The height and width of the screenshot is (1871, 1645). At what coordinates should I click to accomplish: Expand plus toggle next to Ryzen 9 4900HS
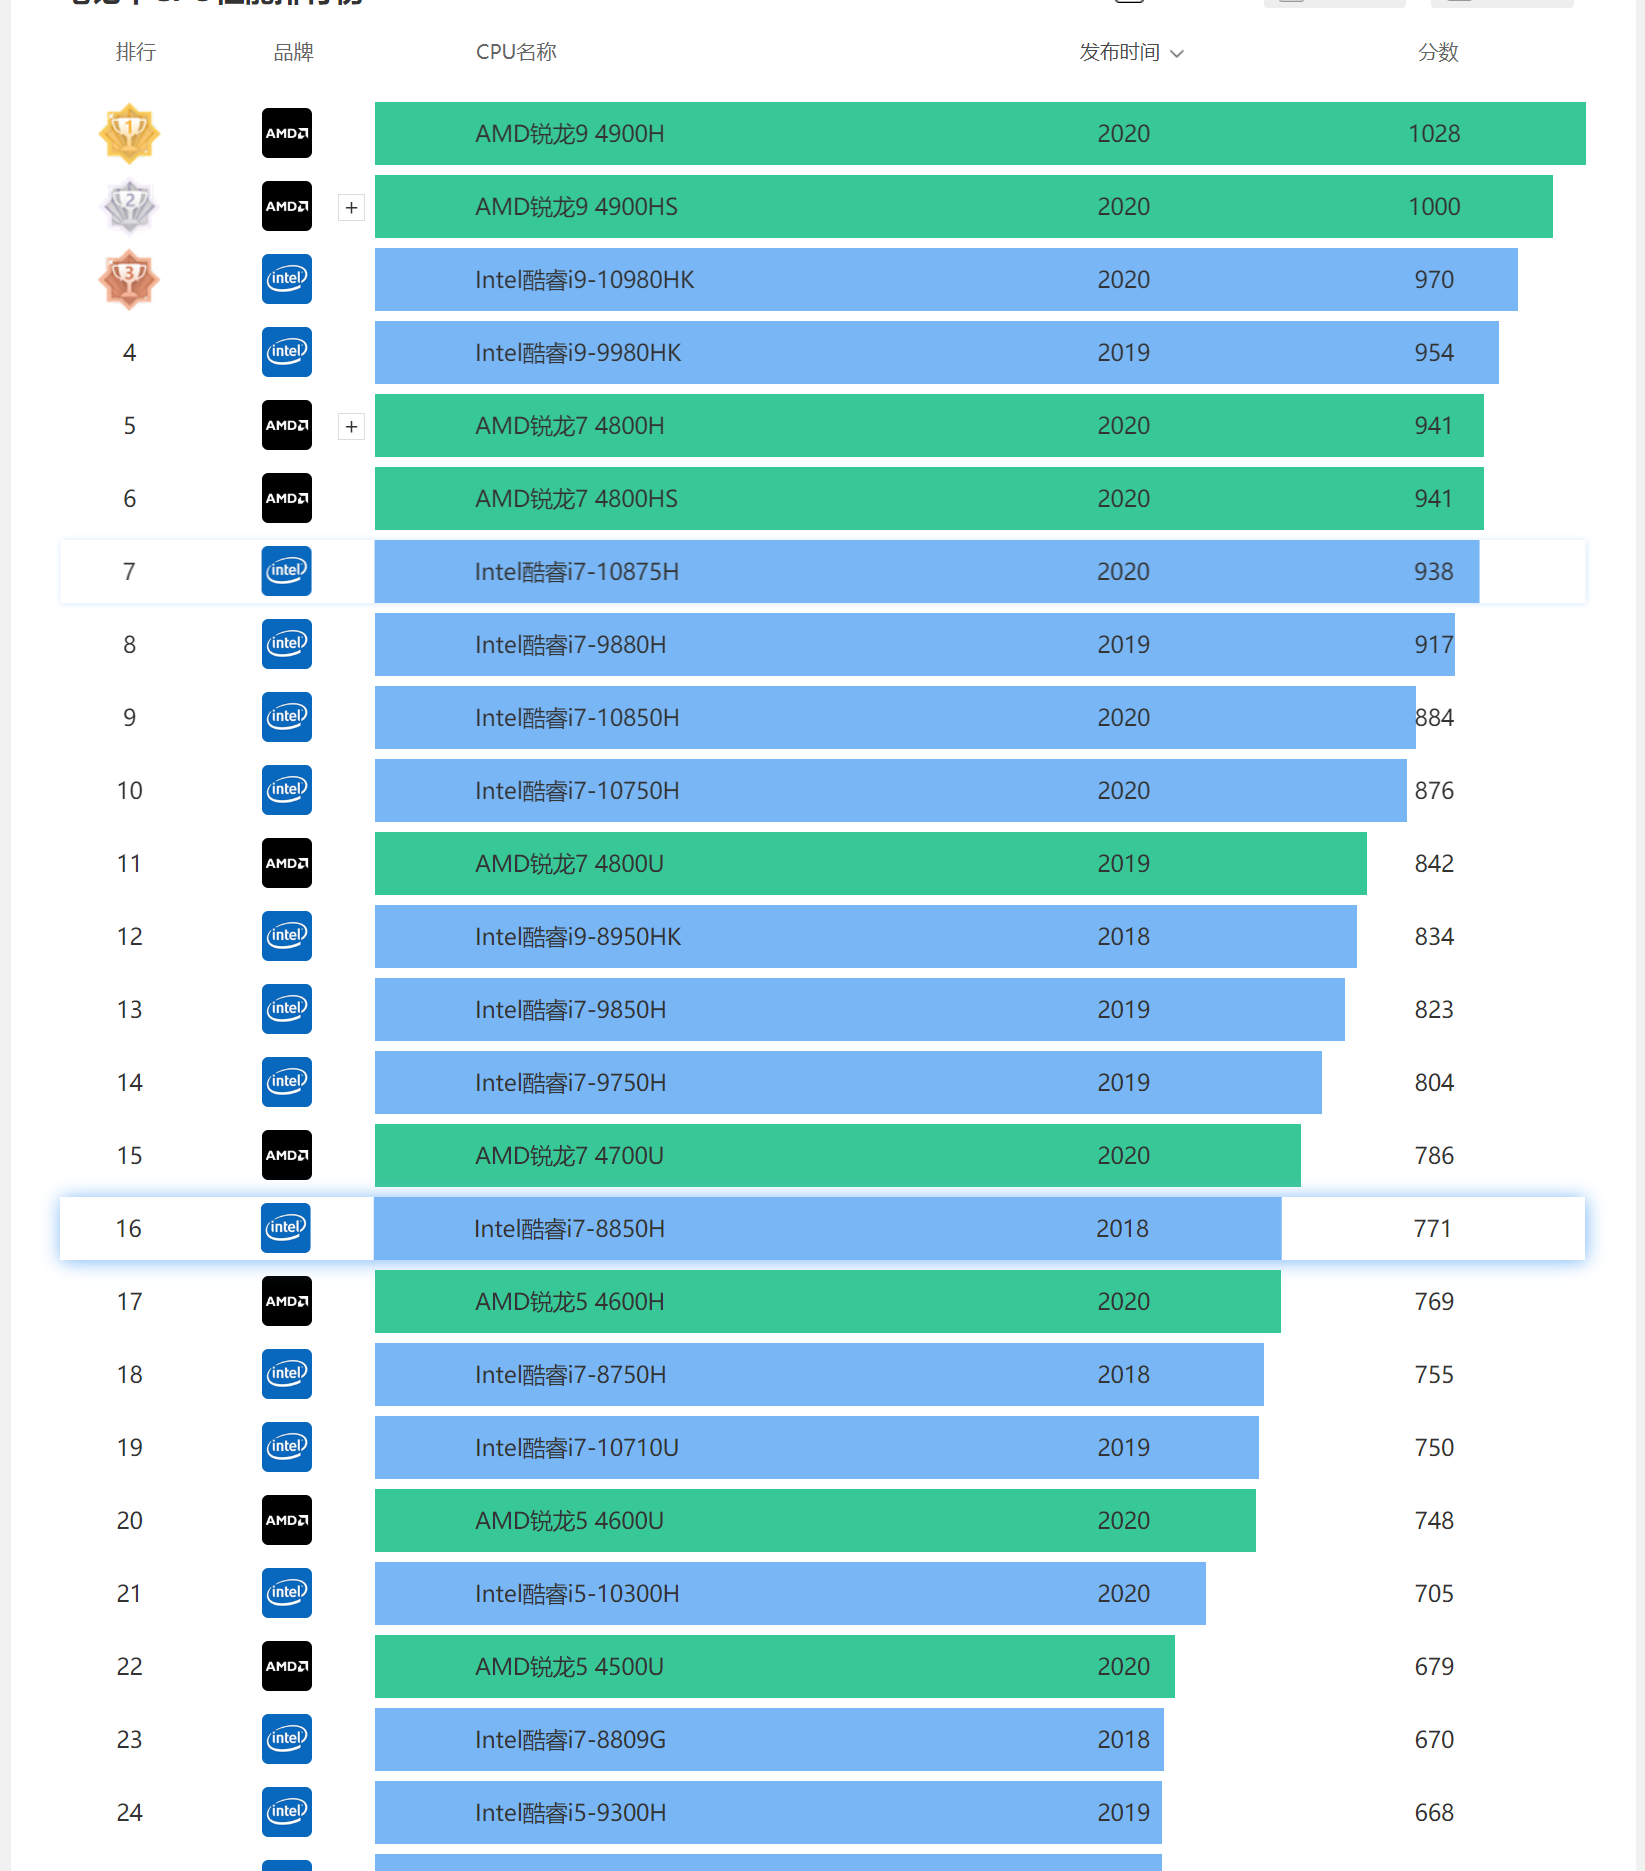tap(351, 208)
